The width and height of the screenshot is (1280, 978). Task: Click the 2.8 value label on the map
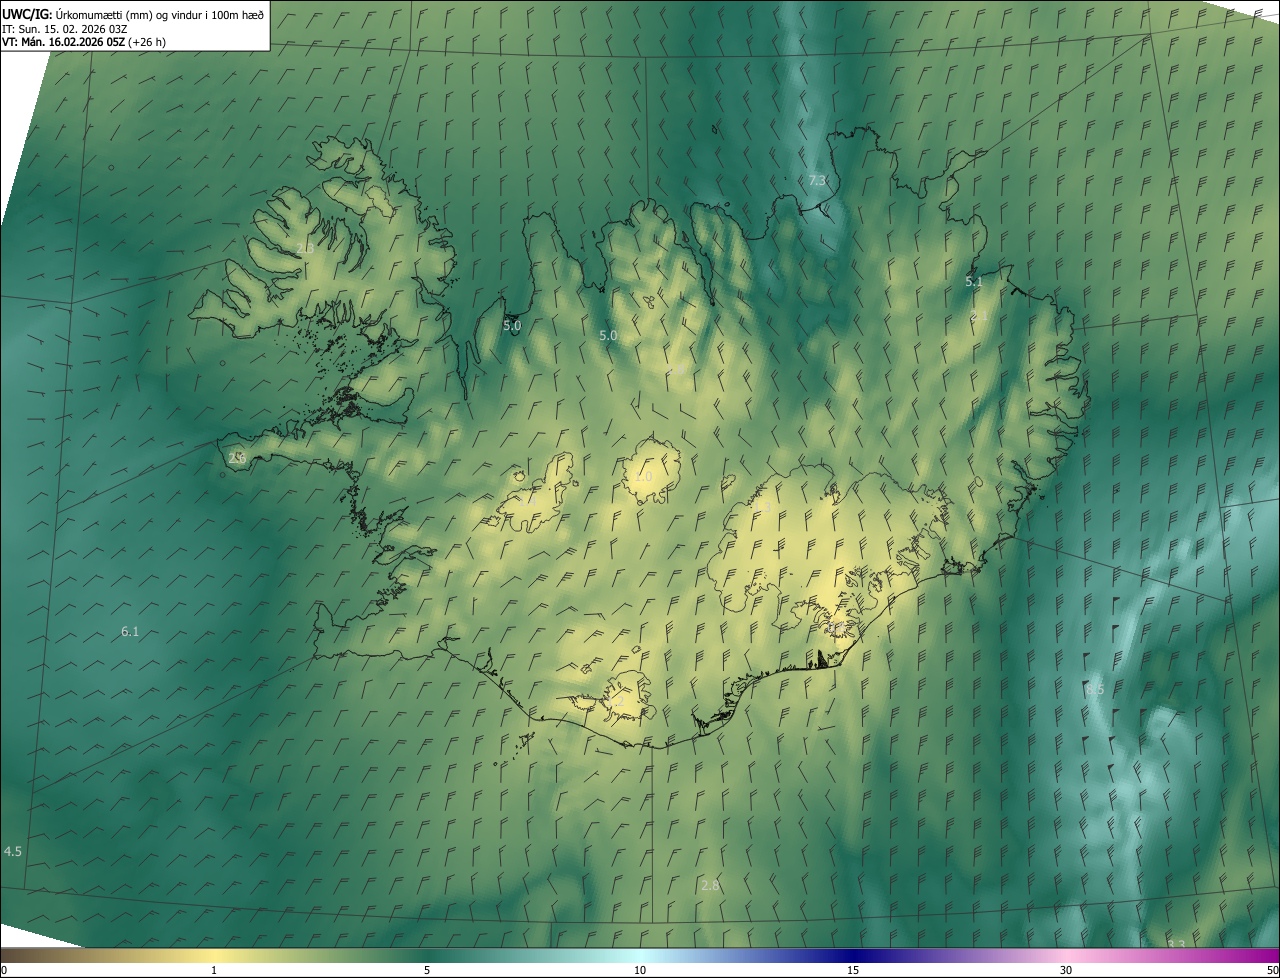710,885
